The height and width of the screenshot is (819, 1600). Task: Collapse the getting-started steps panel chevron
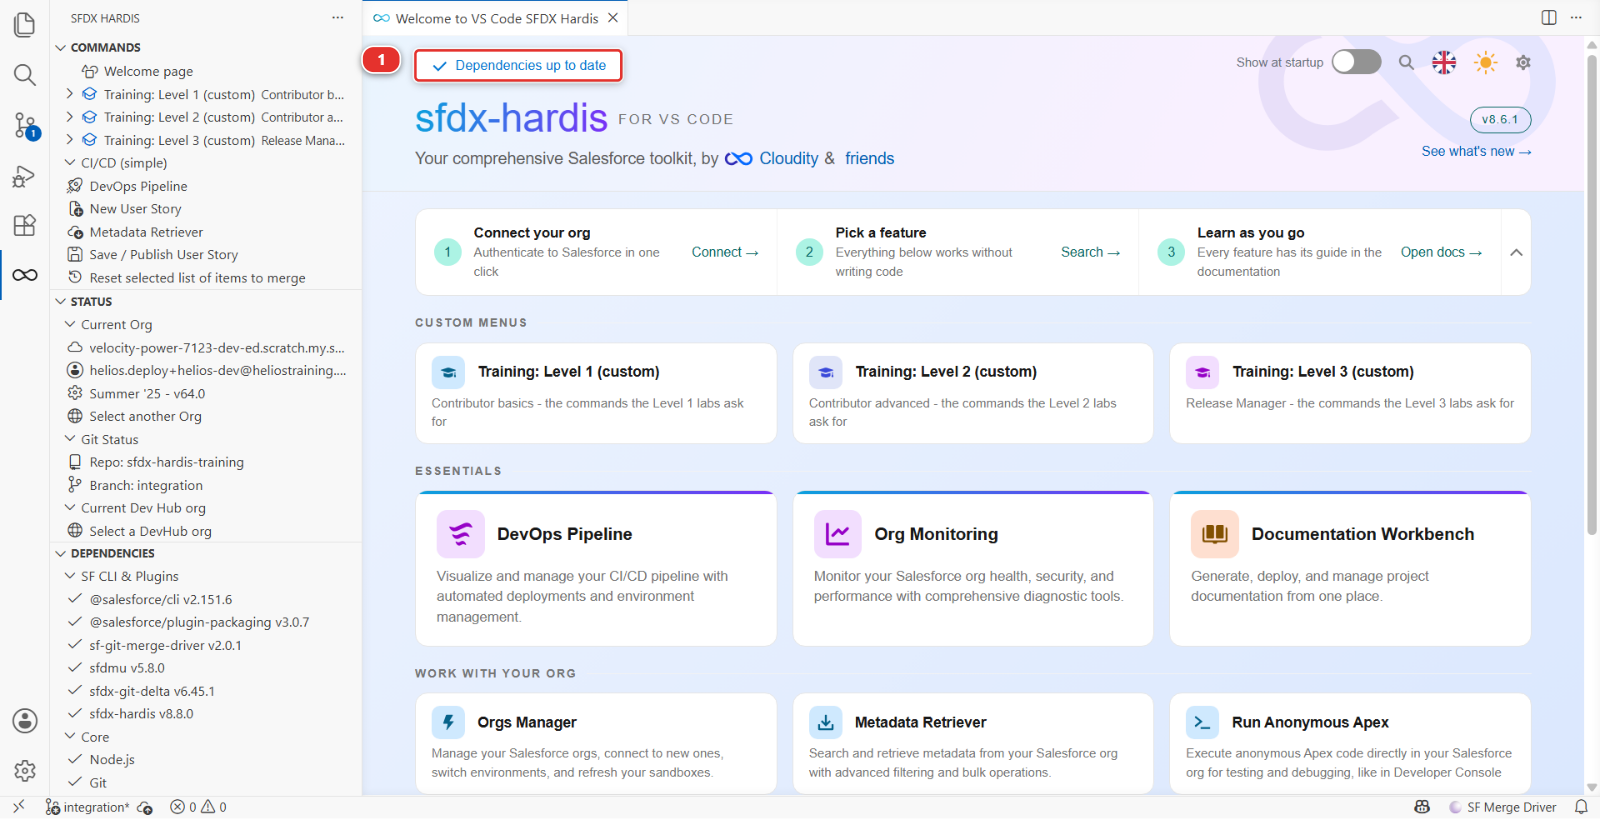pos(1516,252)
